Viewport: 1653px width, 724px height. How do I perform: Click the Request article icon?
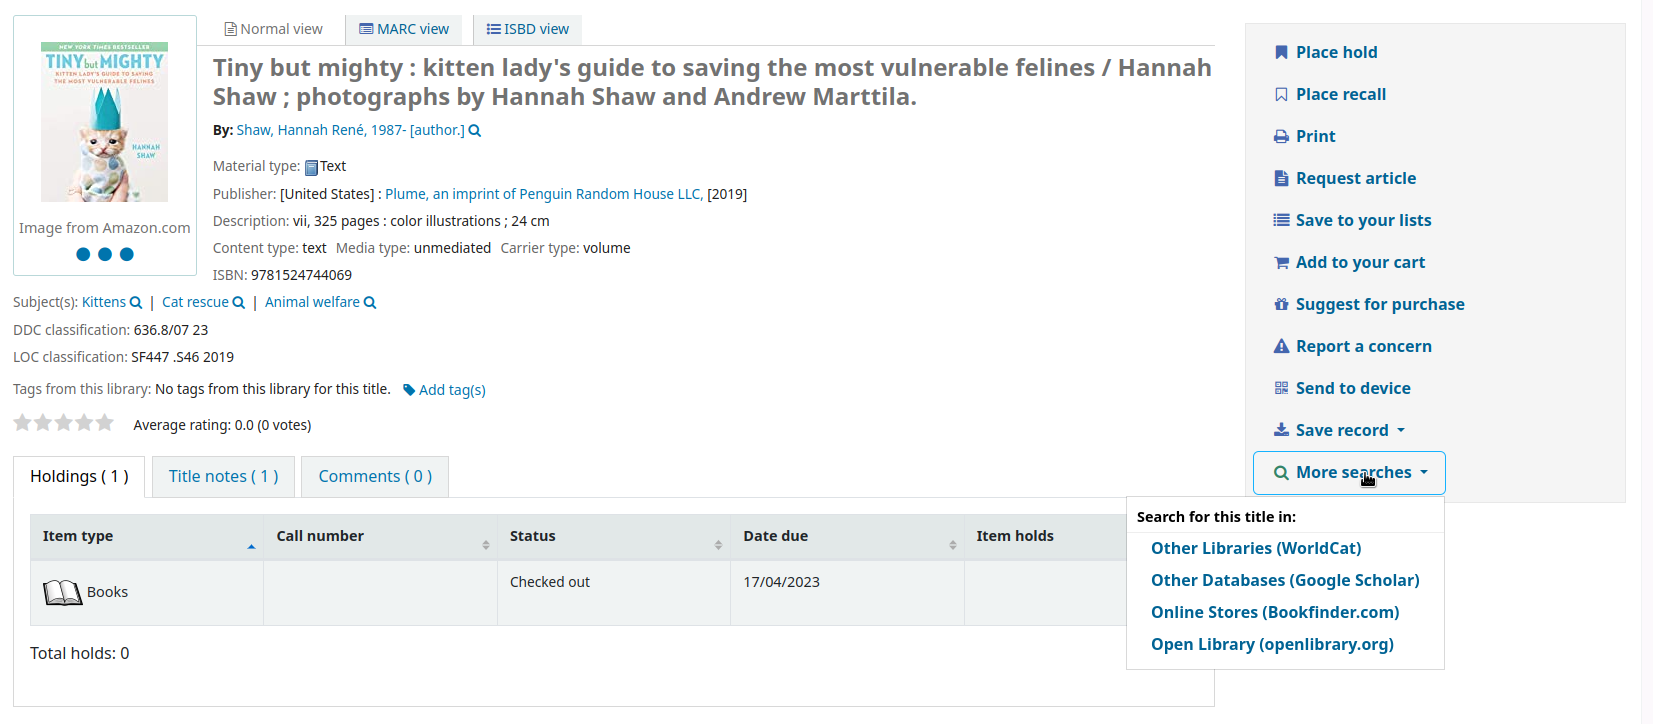click(1281, 178)
